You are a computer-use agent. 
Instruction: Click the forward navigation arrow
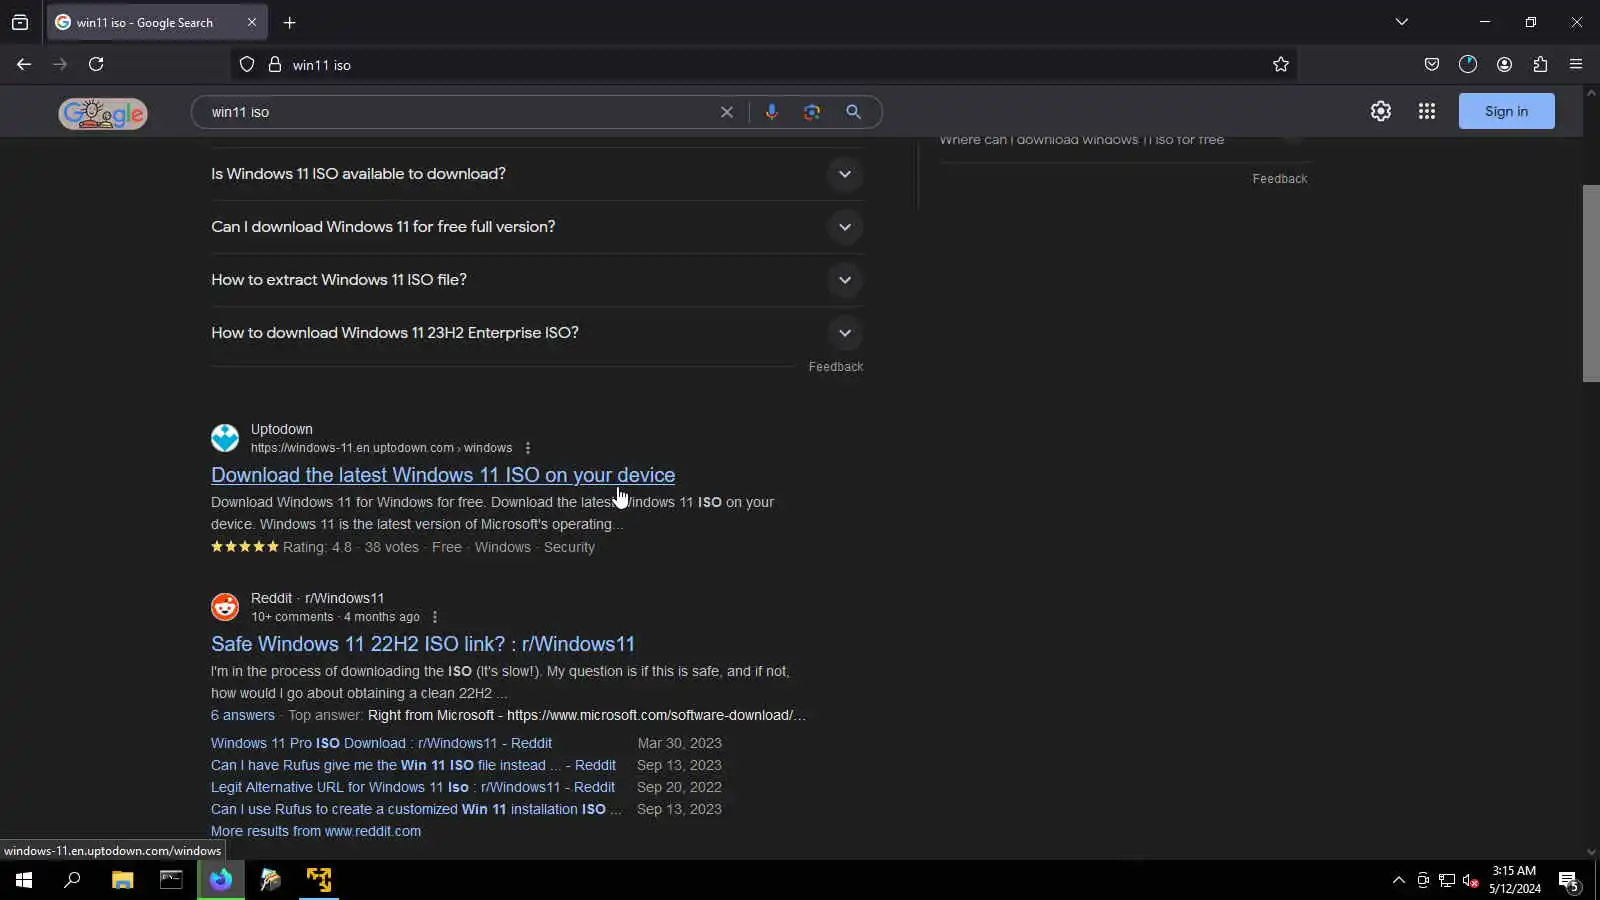click(60, 64)
